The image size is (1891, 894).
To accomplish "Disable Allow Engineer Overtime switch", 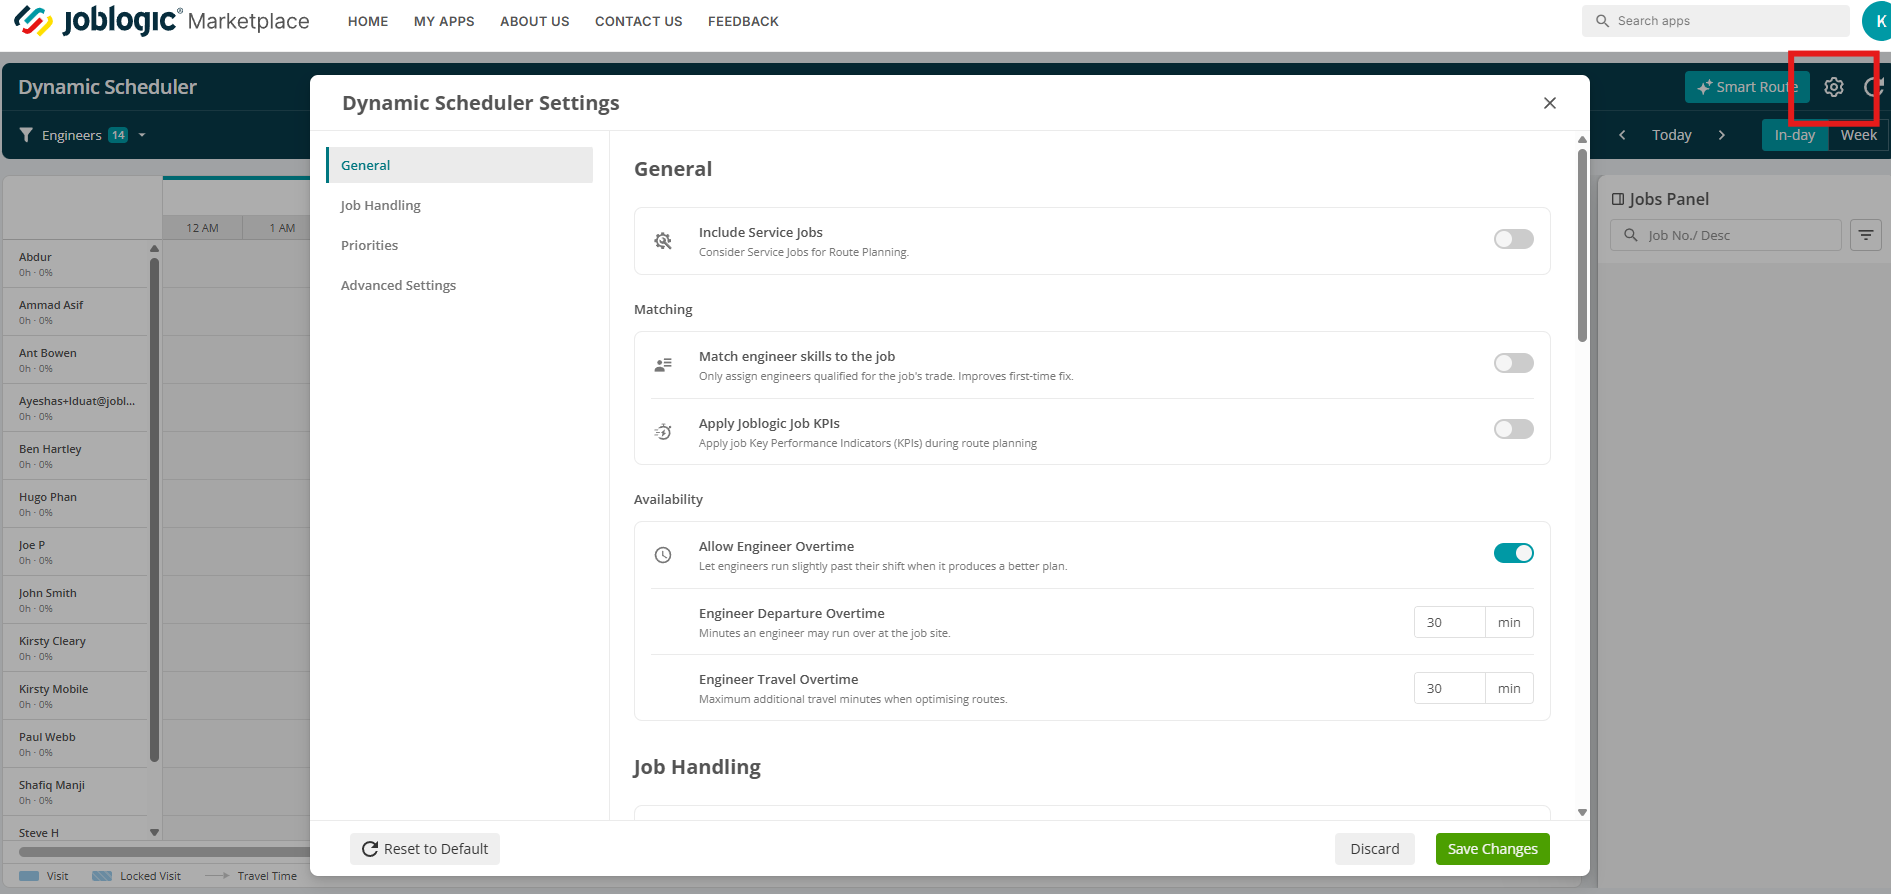I will click(x=1513, y=553).
